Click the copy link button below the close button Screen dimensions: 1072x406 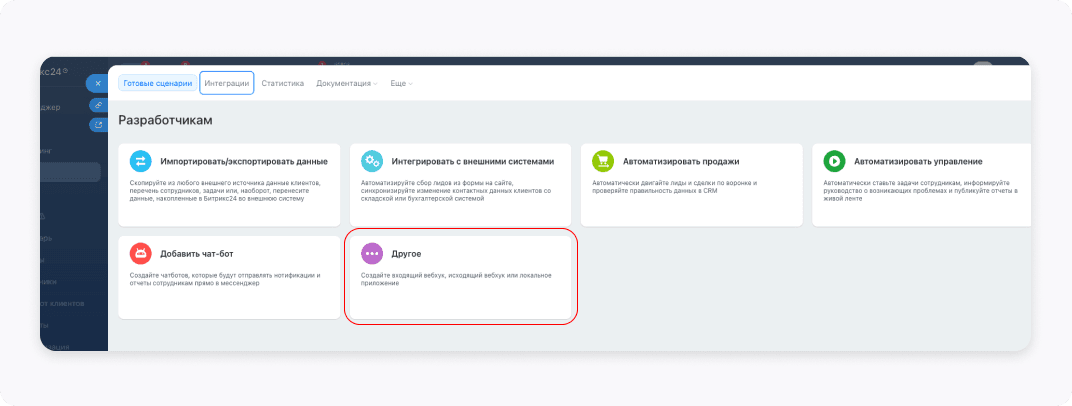click(99, 105)
